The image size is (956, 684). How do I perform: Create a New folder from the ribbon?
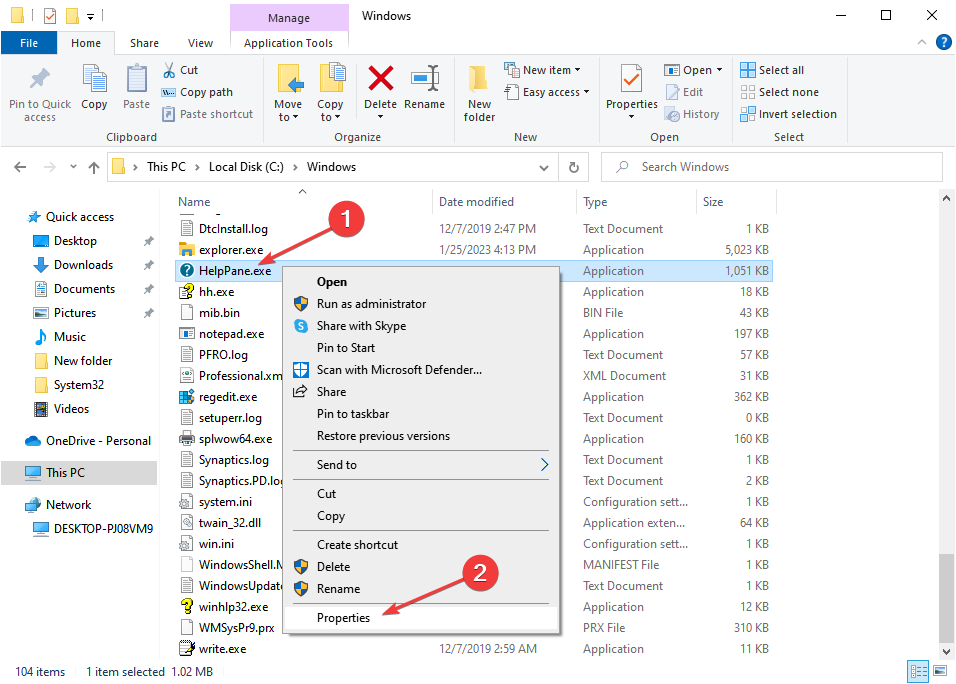(479, 93)
